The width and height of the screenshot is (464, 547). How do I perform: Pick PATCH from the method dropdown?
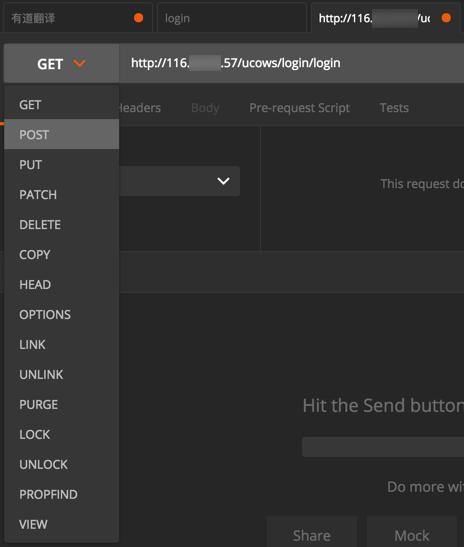[61, 195]
